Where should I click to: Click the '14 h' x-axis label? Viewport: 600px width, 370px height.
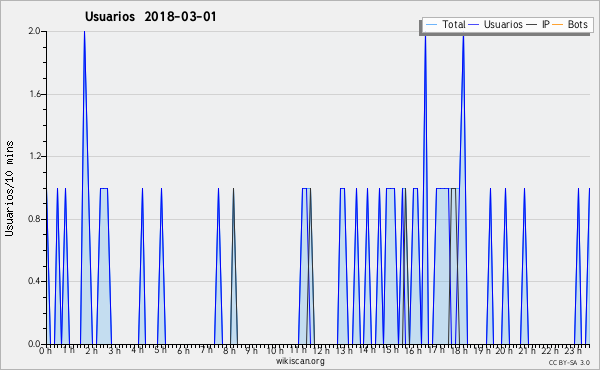[367, 350]
